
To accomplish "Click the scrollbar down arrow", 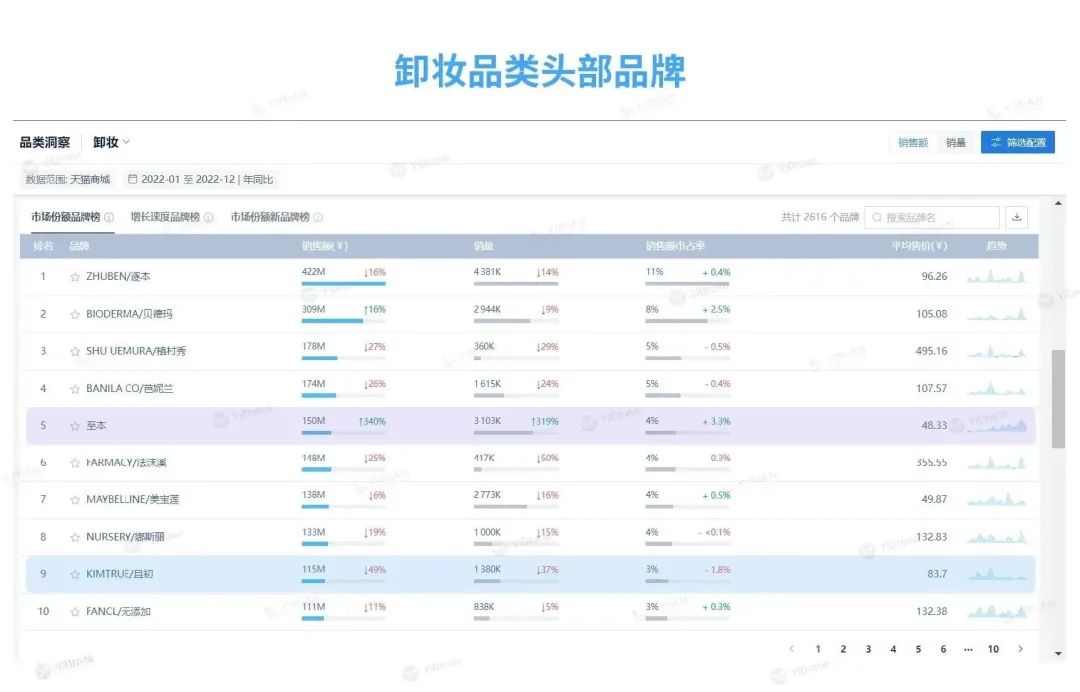I will click(x=1058, y=654).
